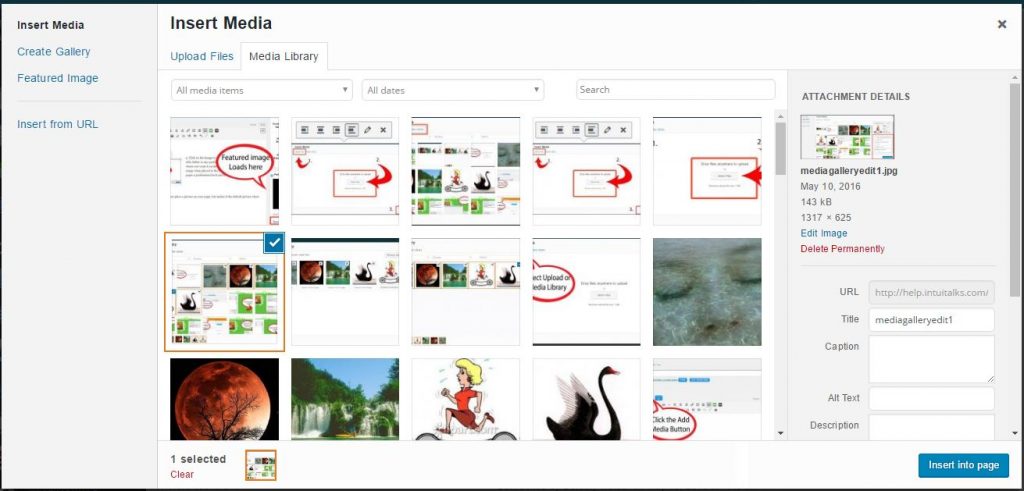This screenshot has width=1024, height=491.
Task: Click the attachment details preview image
Action: click(x=847, y=137)
